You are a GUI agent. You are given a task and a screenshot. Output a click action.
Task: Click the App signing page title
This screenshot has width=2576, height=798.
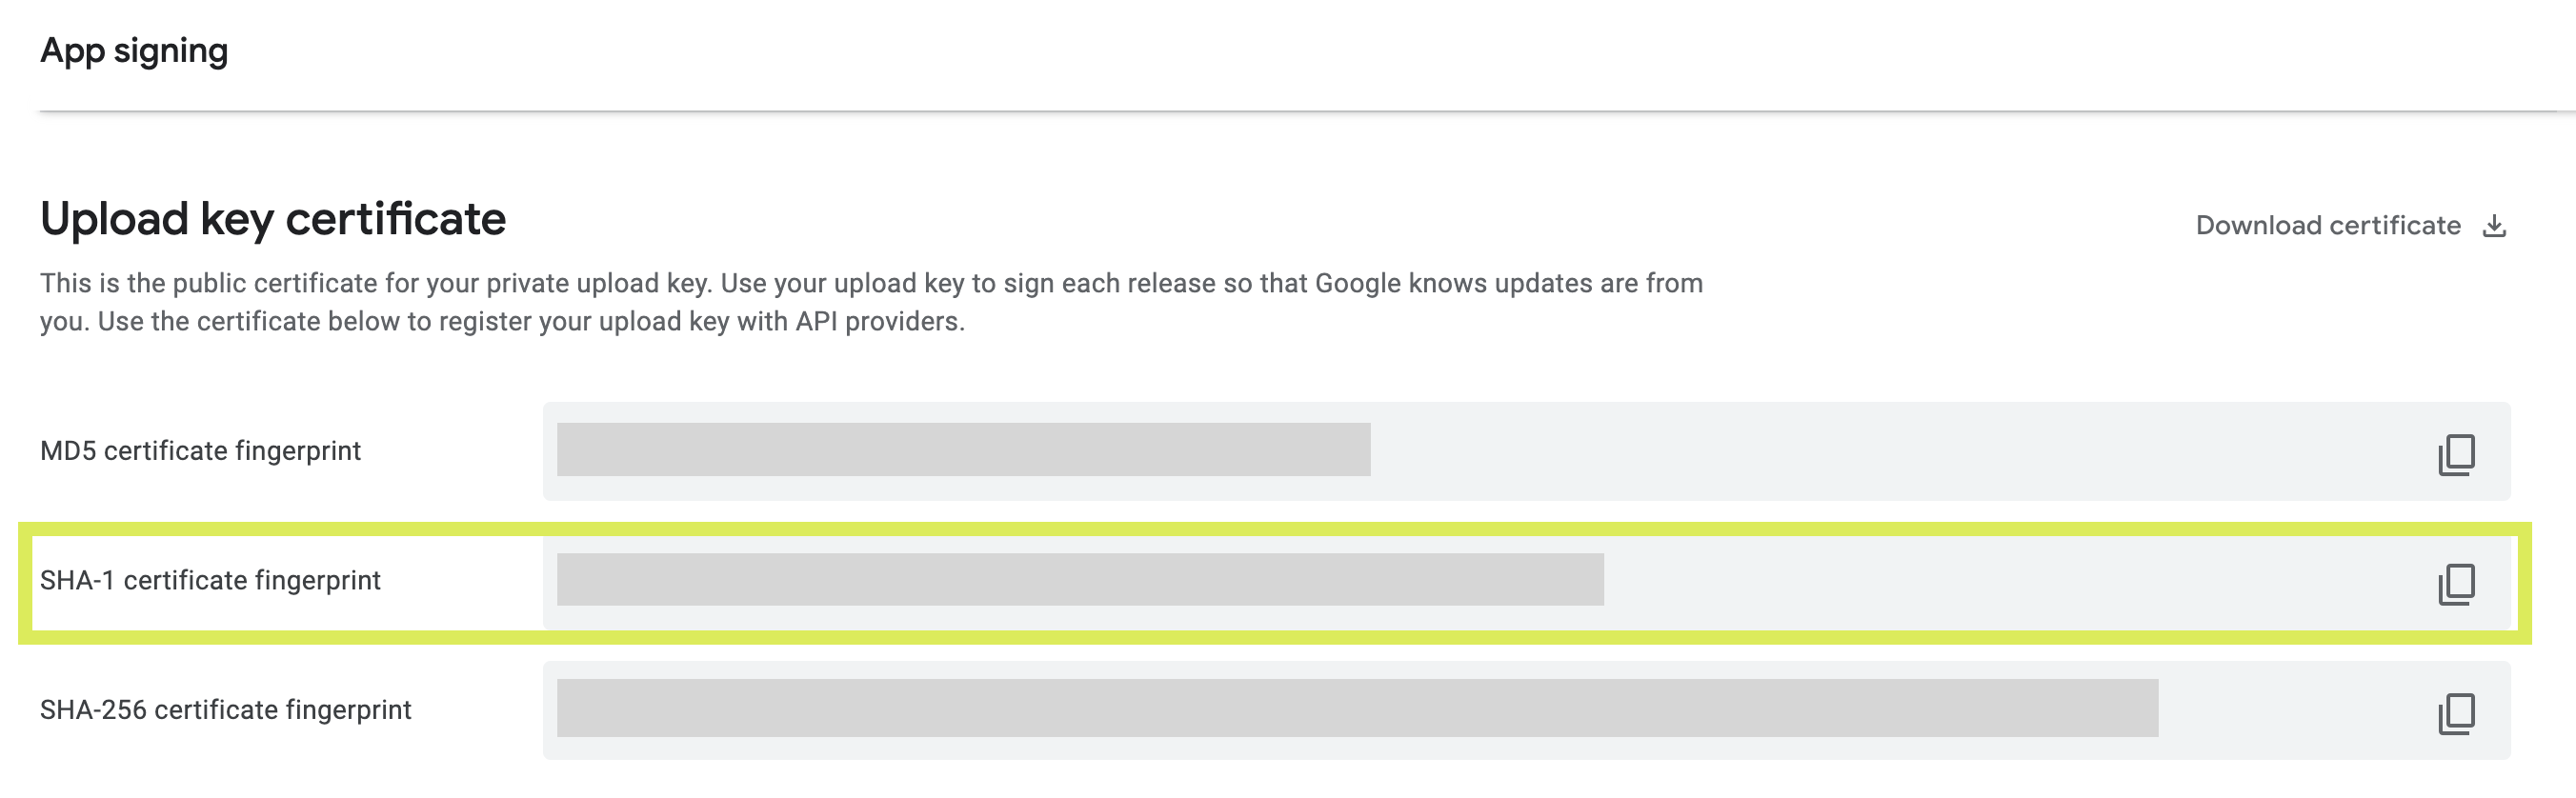click(134, 50)
